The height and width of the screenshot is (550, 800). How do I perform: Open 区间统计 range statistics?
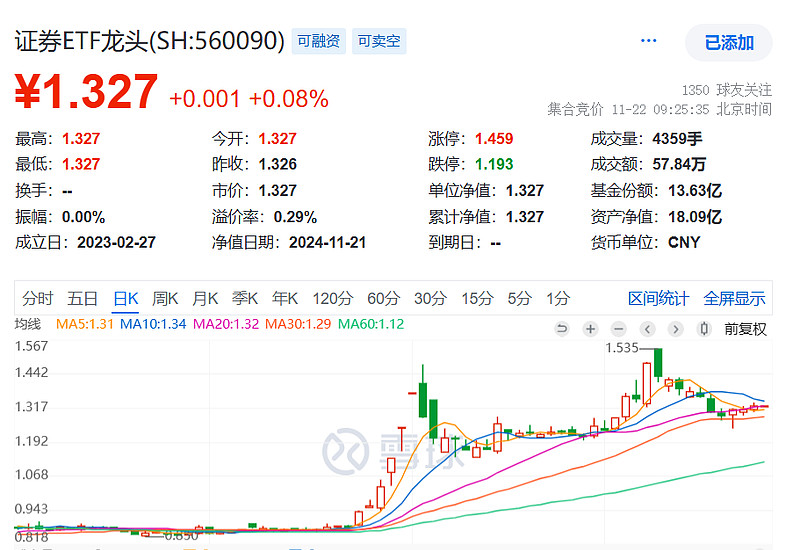pos(658,298)
